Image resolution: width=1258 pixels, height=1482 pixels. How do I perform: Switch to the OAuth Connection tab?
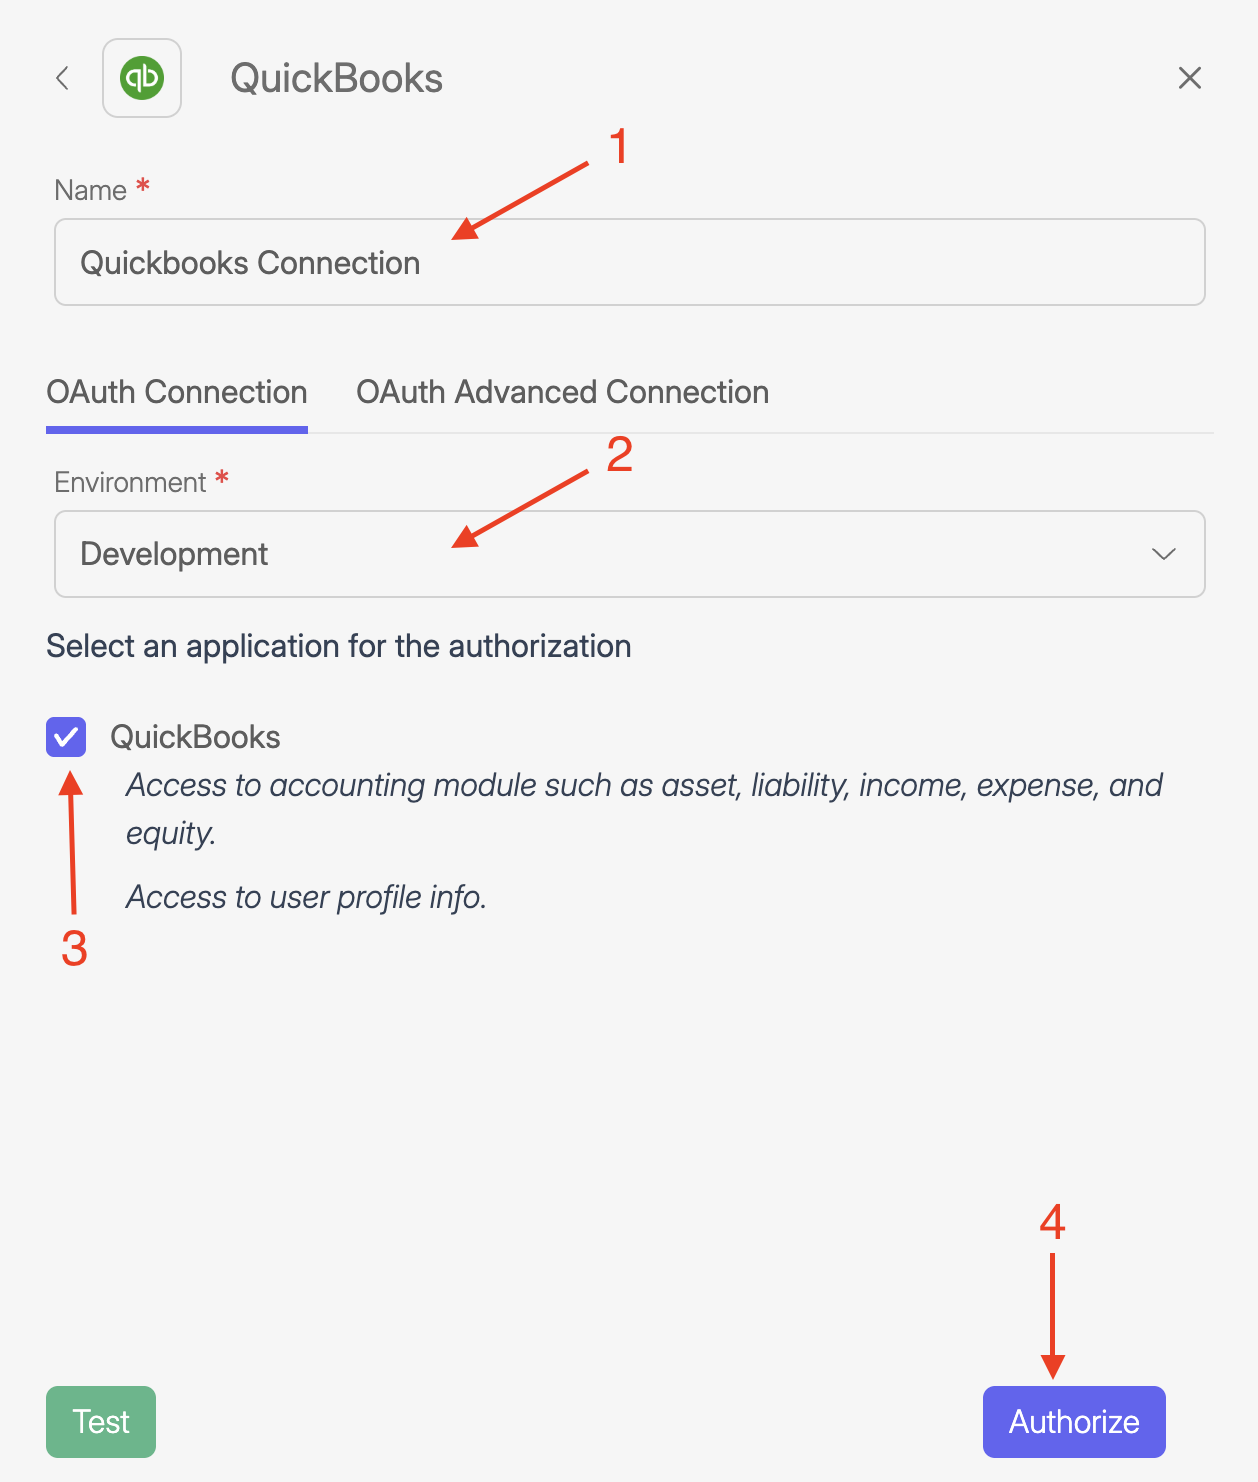pyautogui.click(x=177, y=393)
